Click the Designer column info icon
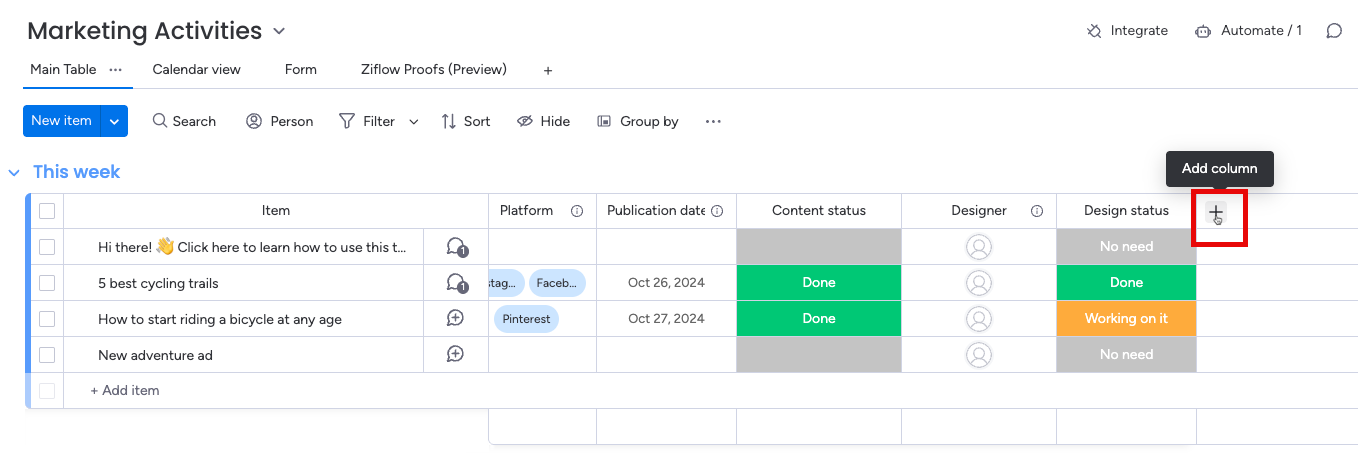This screenshot has height=464, width=1358. click(1037, 211)
